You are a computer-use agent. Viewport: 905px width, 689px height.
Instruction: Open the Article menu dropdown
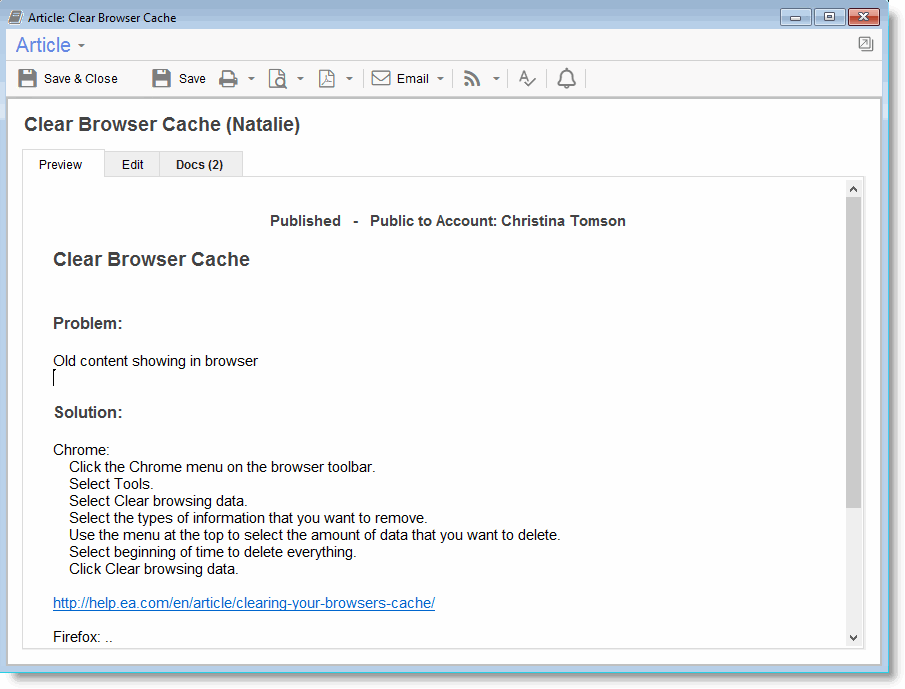[x=51, y=46]
